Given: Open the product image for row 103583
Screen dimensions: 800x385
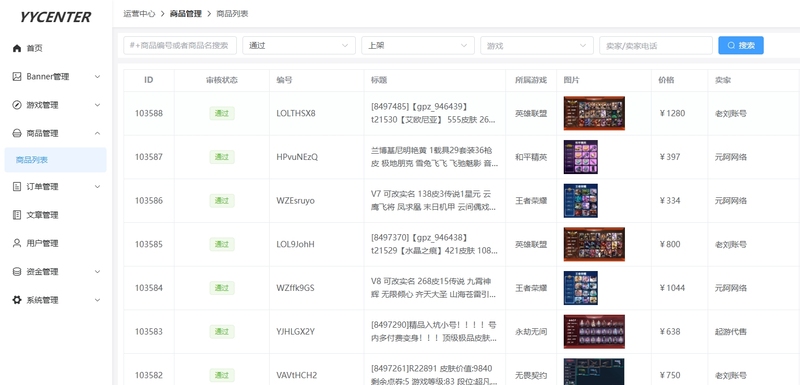Looking at the screenshot, I should point(594,331).
